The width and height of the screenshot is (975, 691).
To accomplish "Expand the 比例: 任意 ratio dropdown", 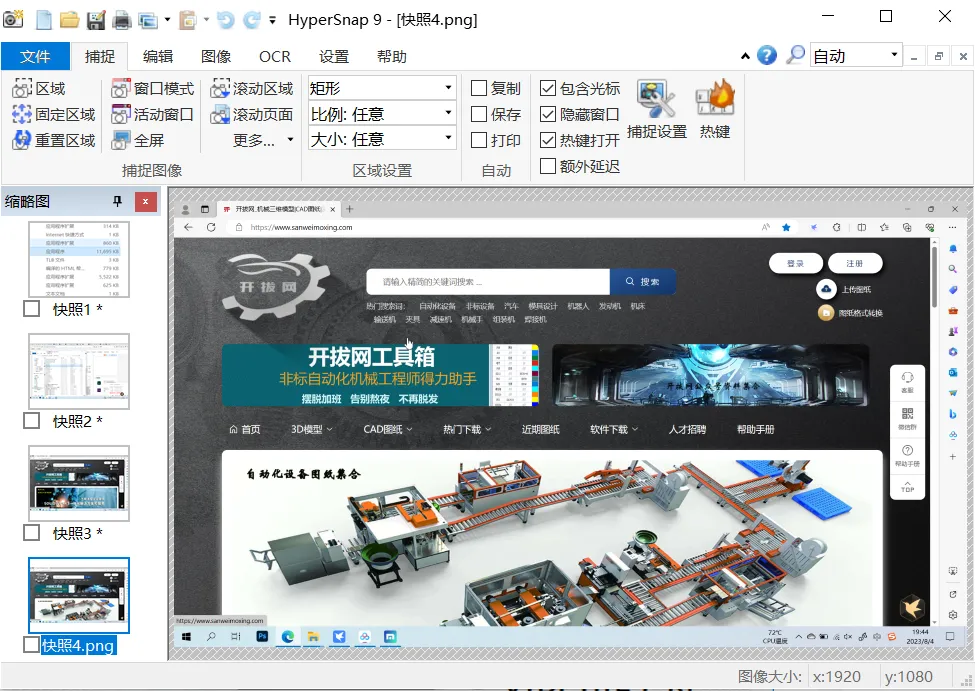I will [382, 113].
